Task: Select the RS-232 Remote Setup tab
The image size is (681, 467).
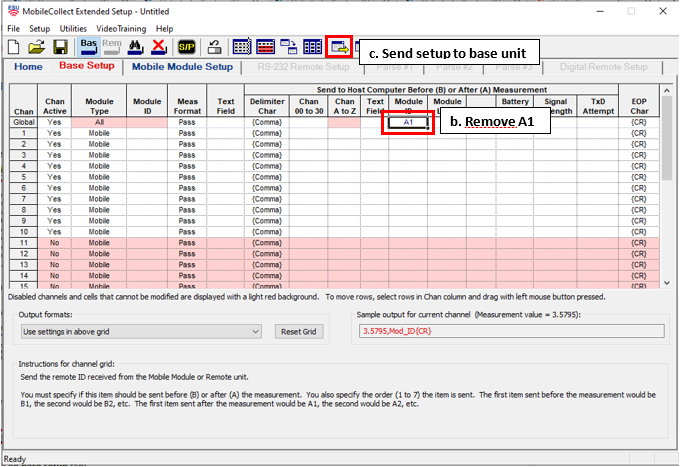Action: (303, 67)
